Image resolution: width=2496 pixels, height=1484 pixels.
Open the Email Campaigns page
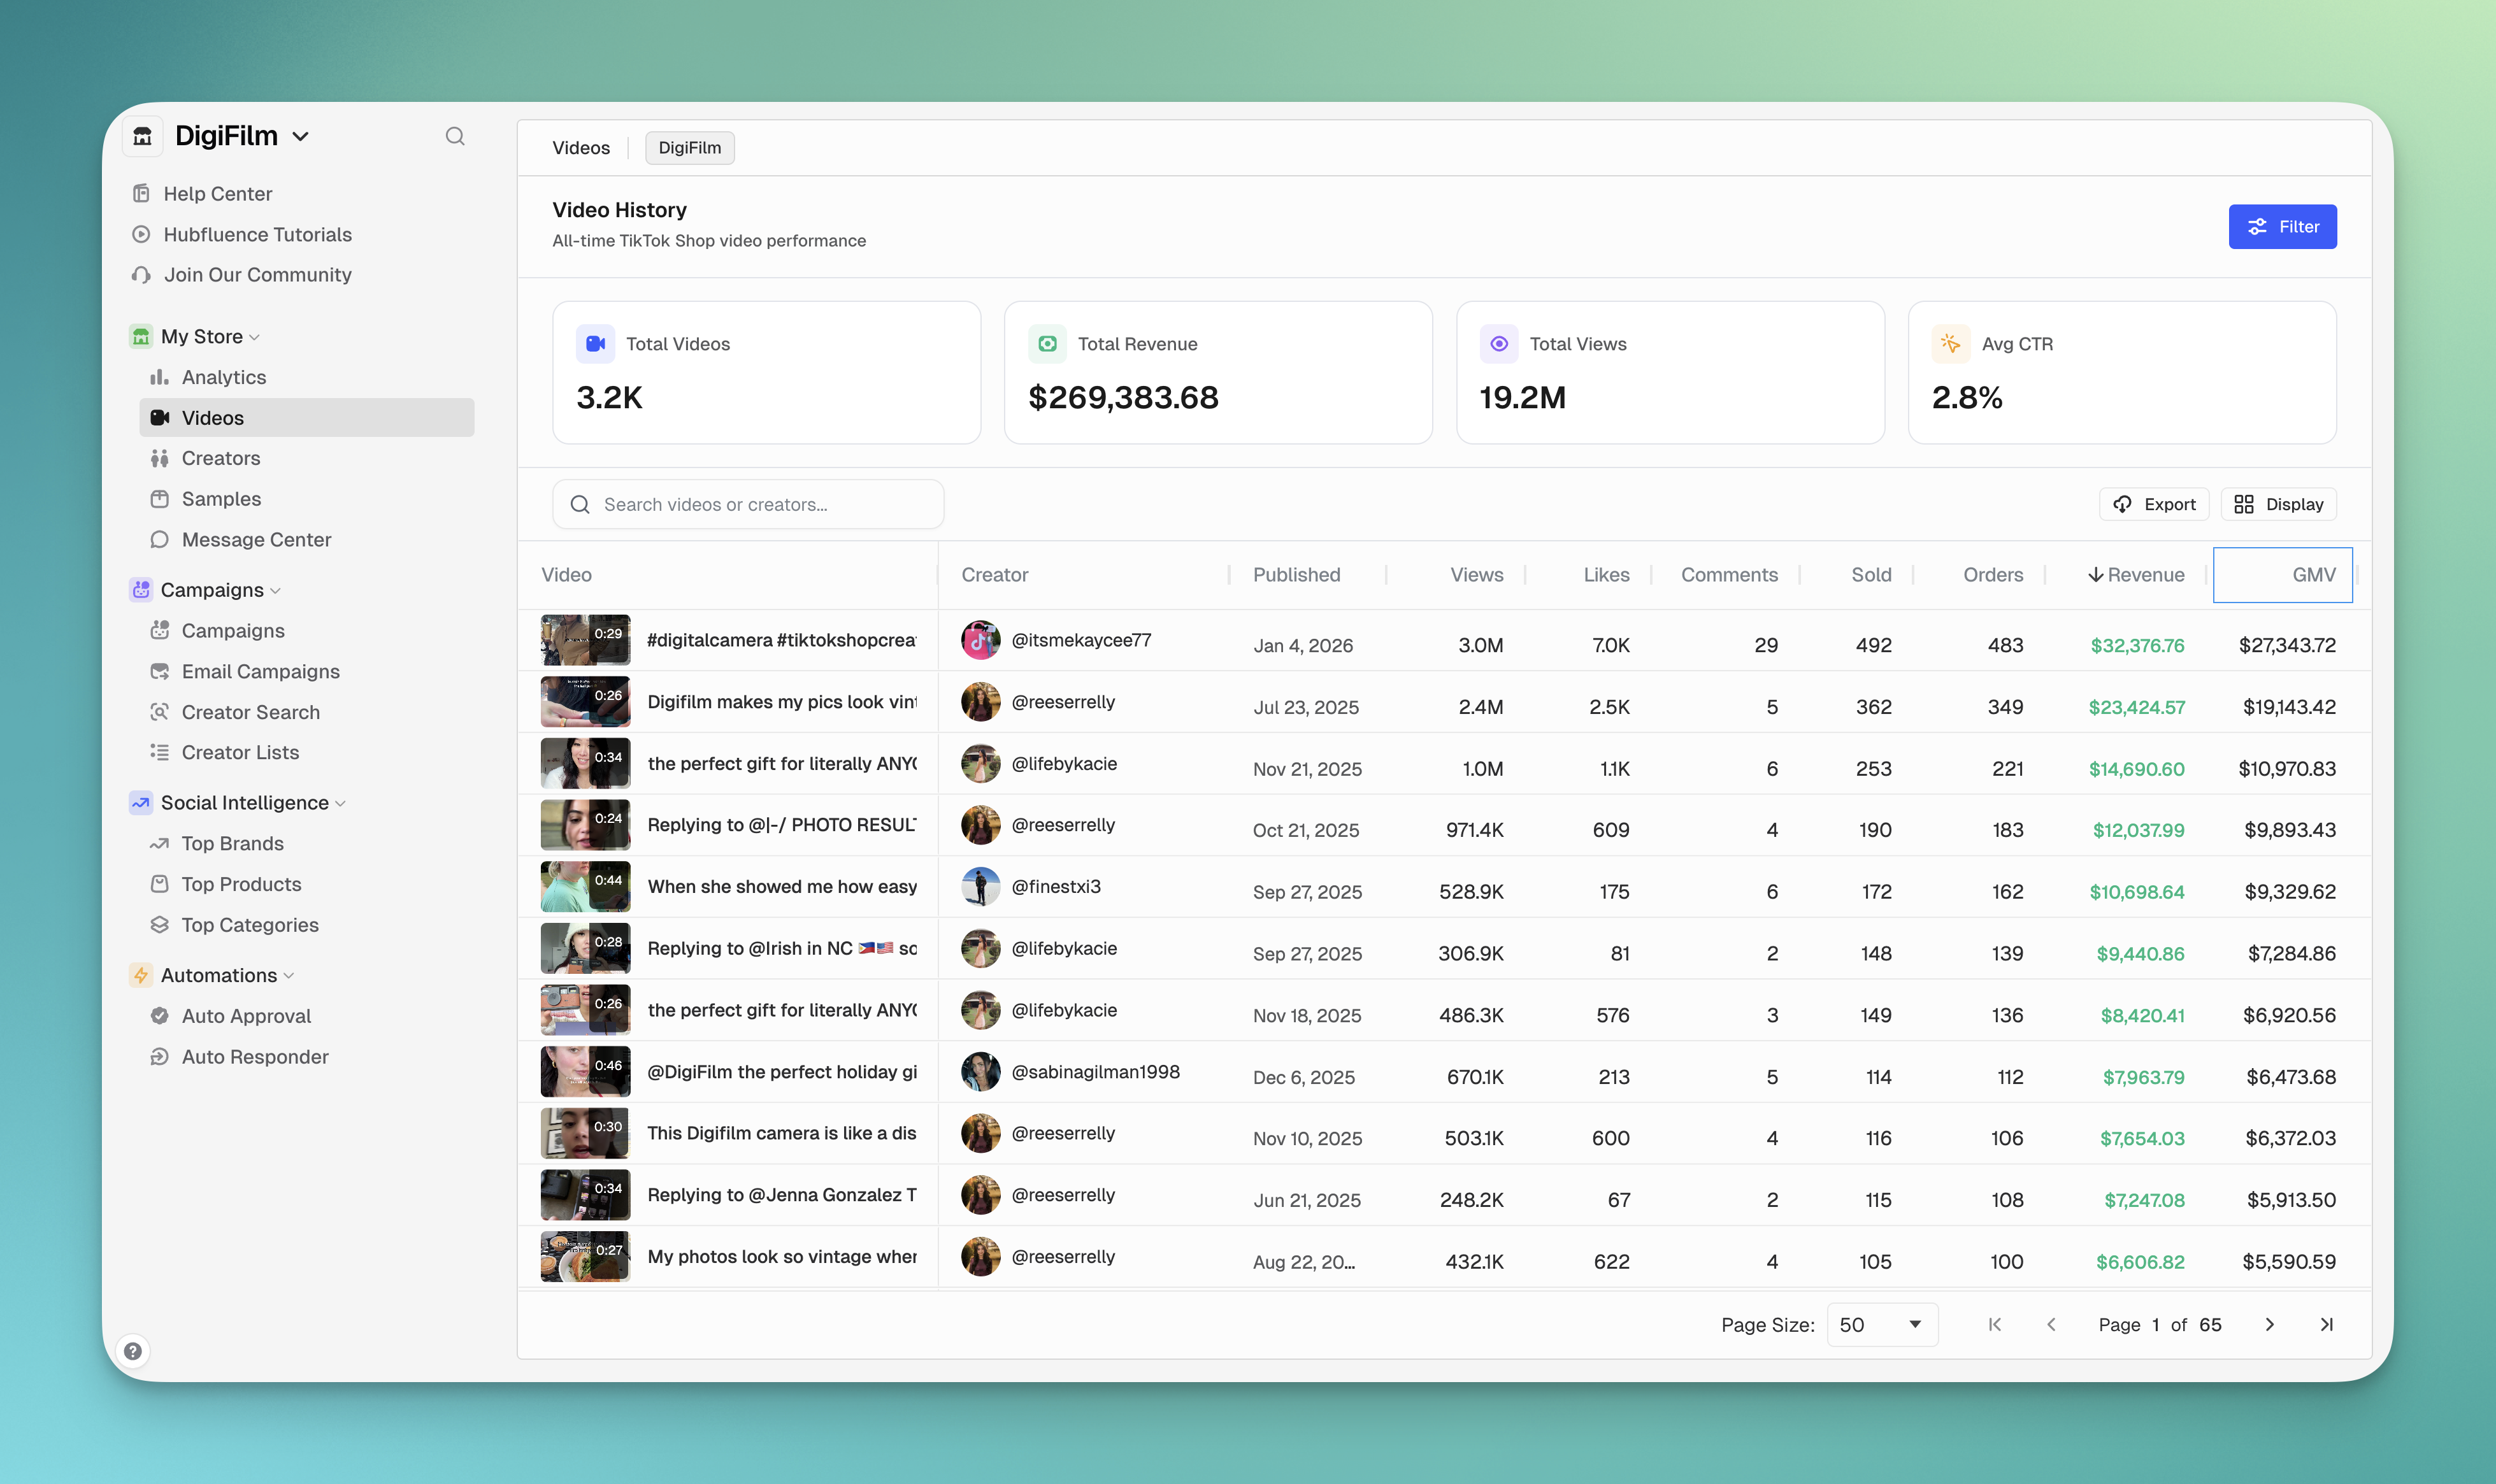tap(260, 671)
